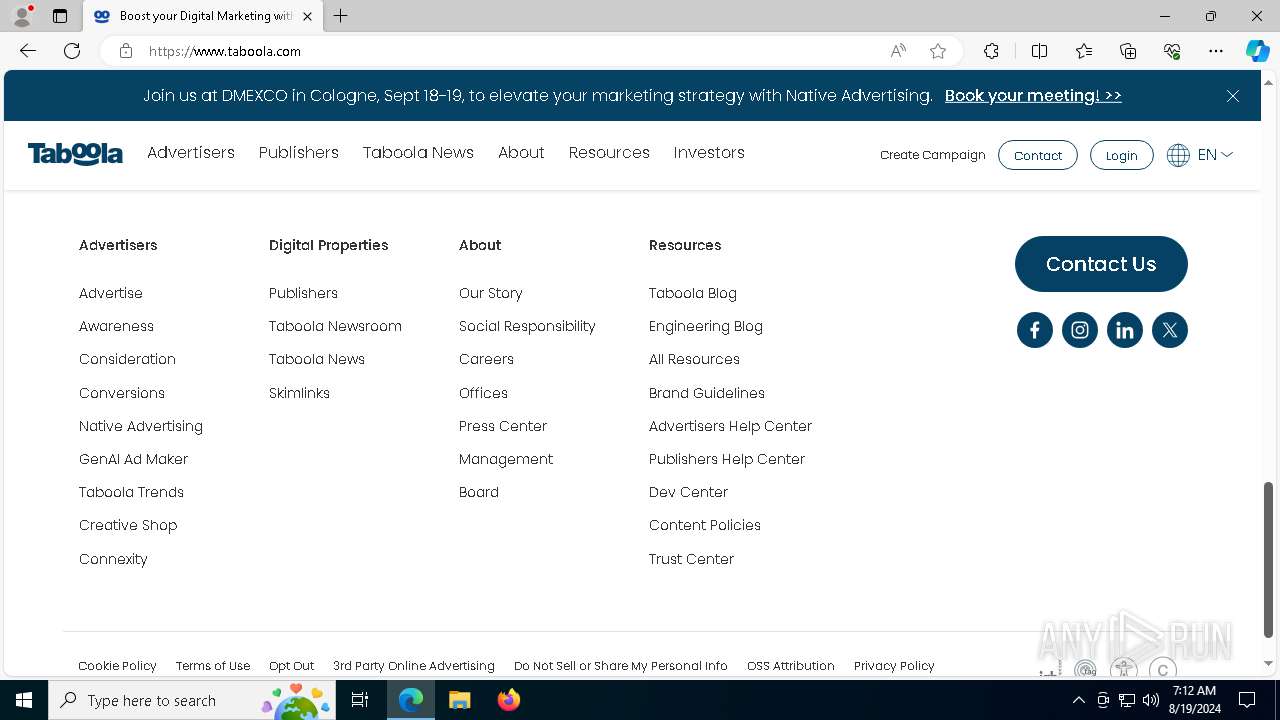Open Taboola's Facebook page icon
1280x720 pixels.
(1035, 330)
